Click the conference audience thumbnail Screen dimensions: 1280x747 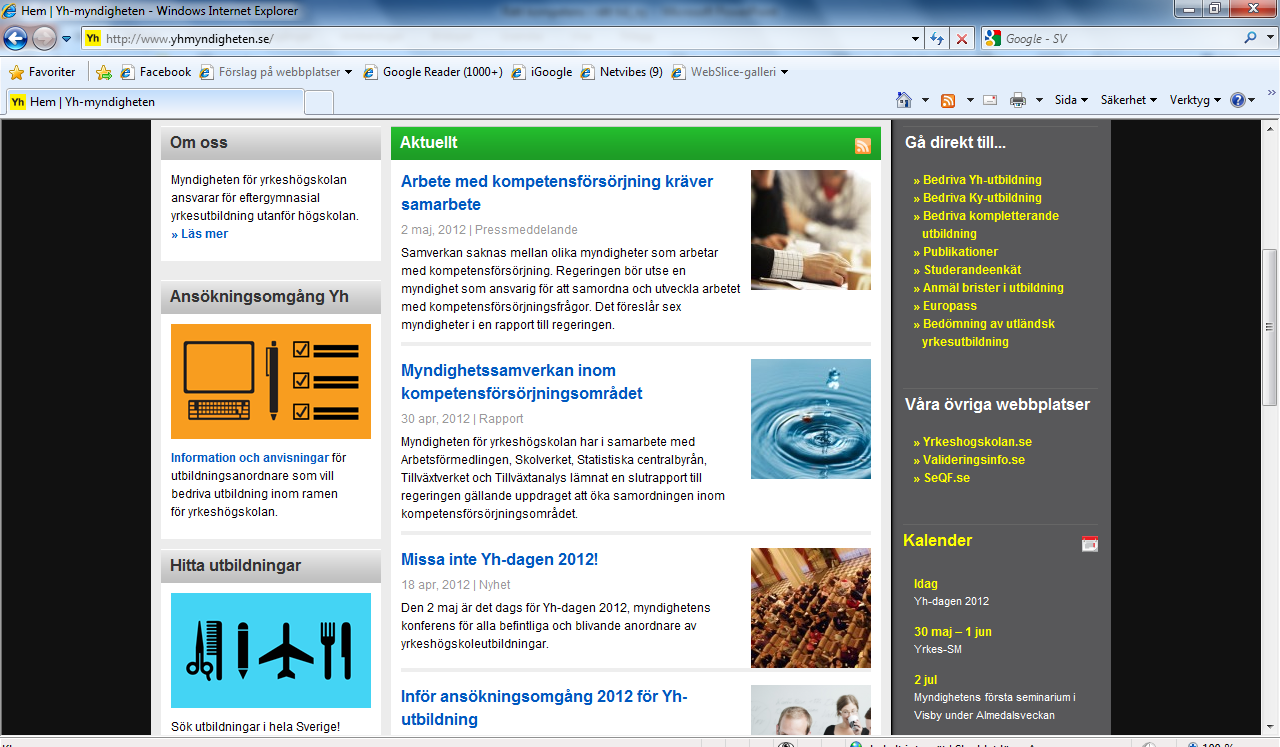811,608
